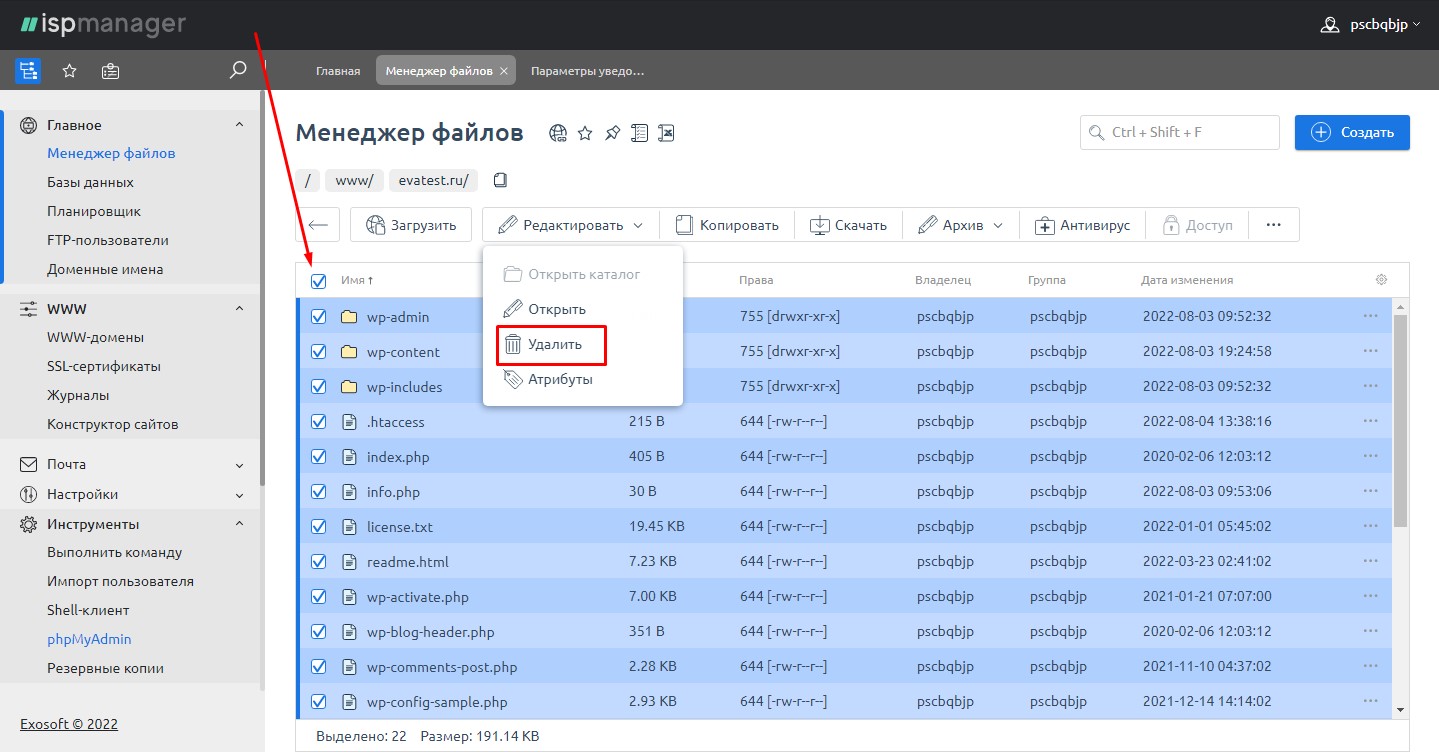Navigate to the www/ breadcrumb
Viewport: 1439px width, 752px height.
(x=354, y=180)
